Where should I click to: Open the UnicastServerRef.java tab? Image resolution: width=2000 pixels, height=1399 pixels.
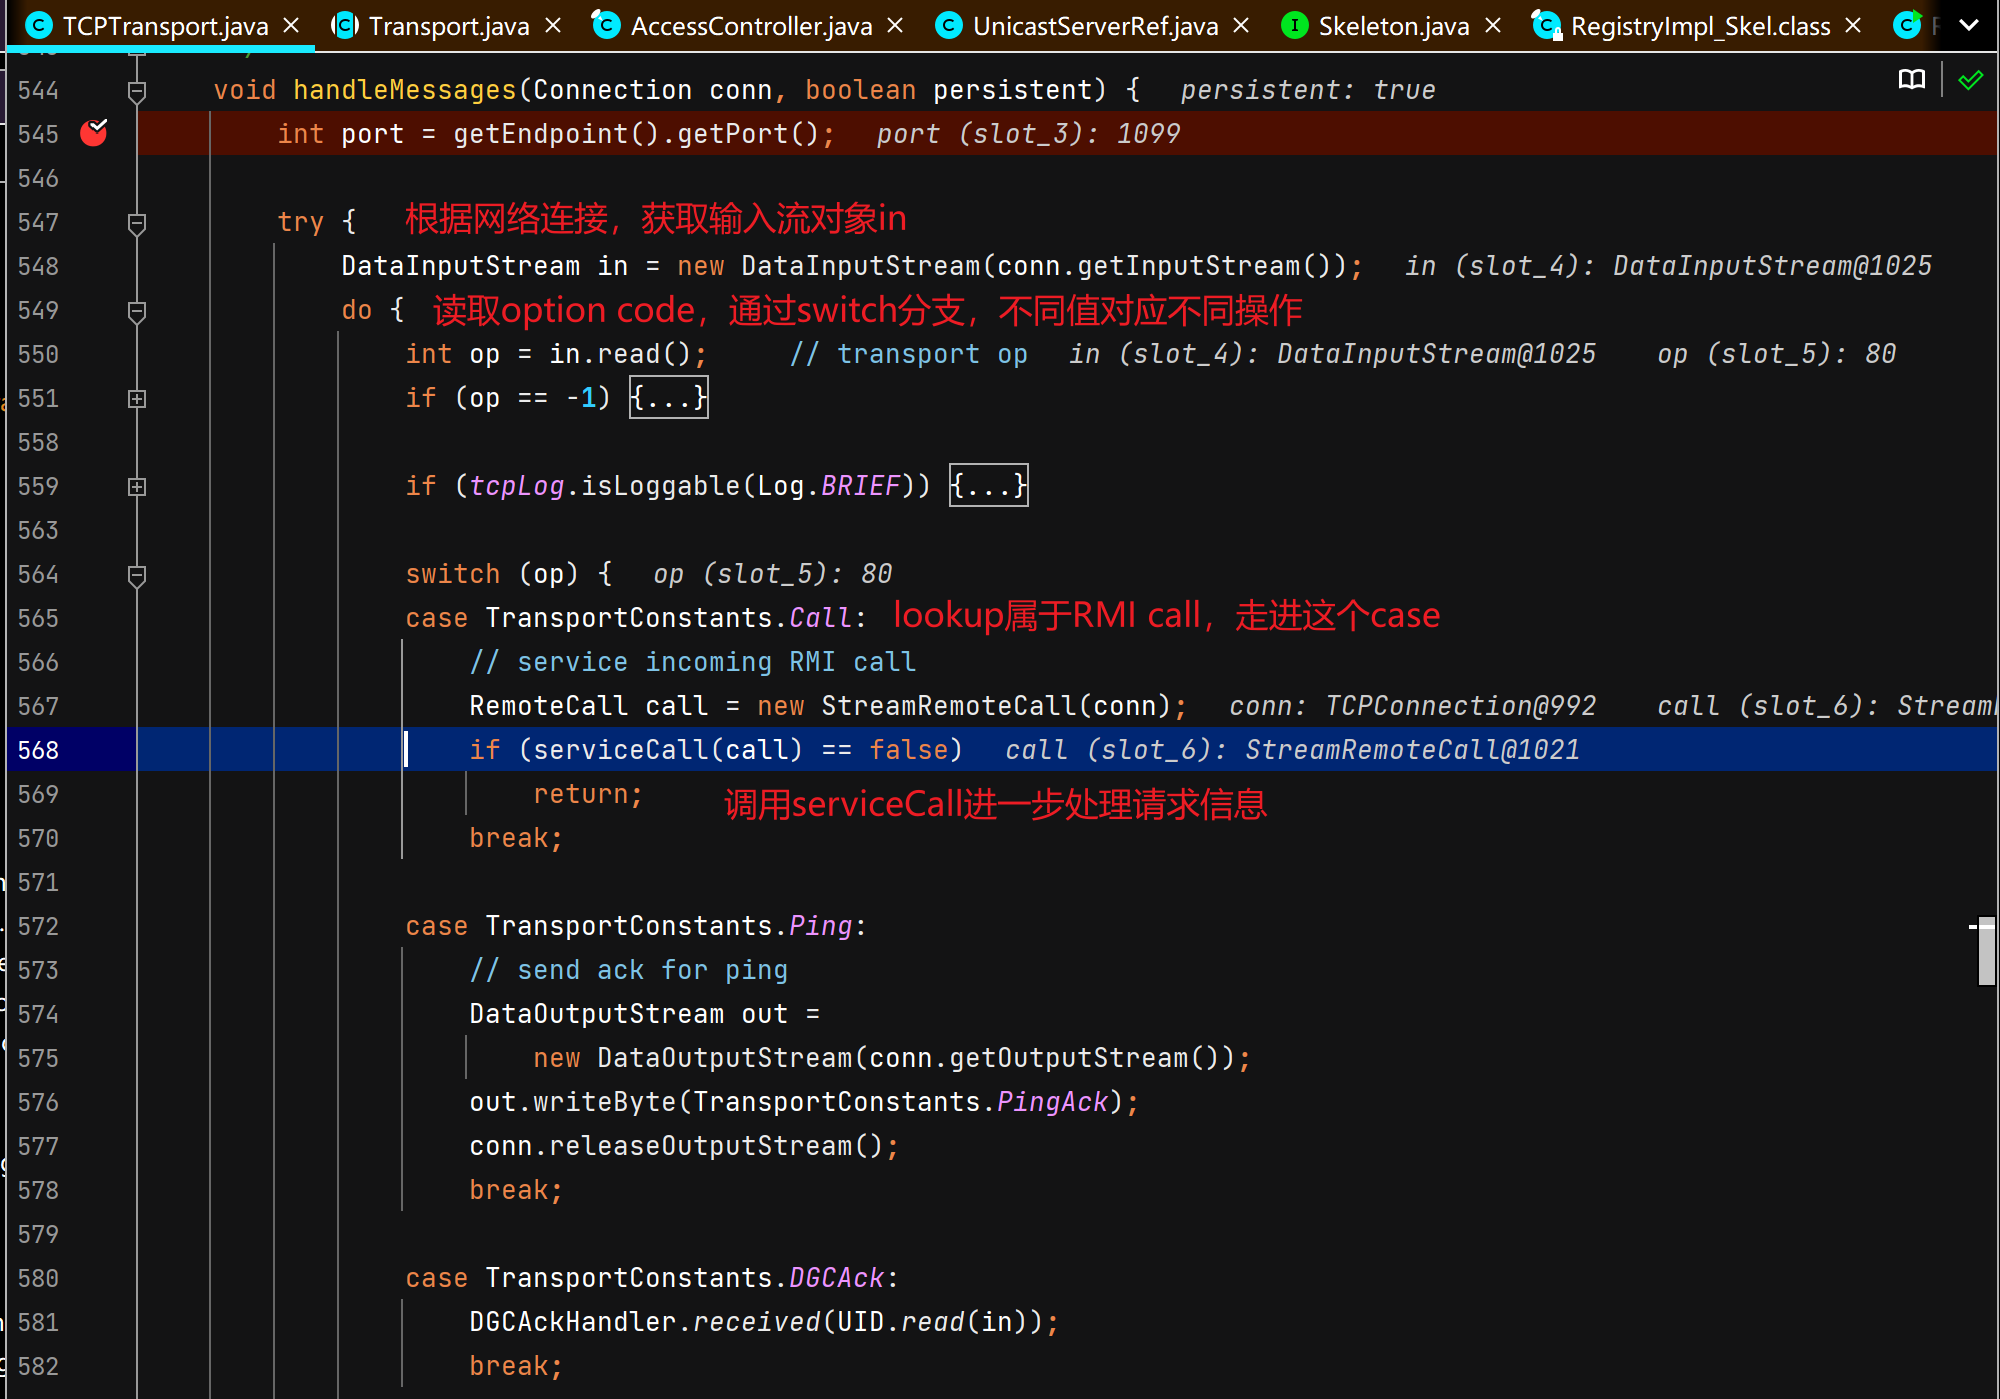tap(1095, 26)
